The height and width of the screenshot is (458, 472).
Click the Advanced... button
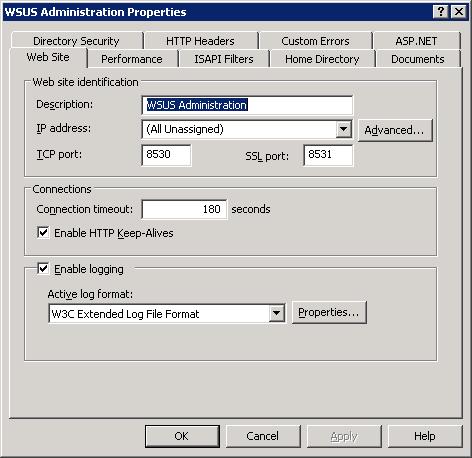pos(395,130)
